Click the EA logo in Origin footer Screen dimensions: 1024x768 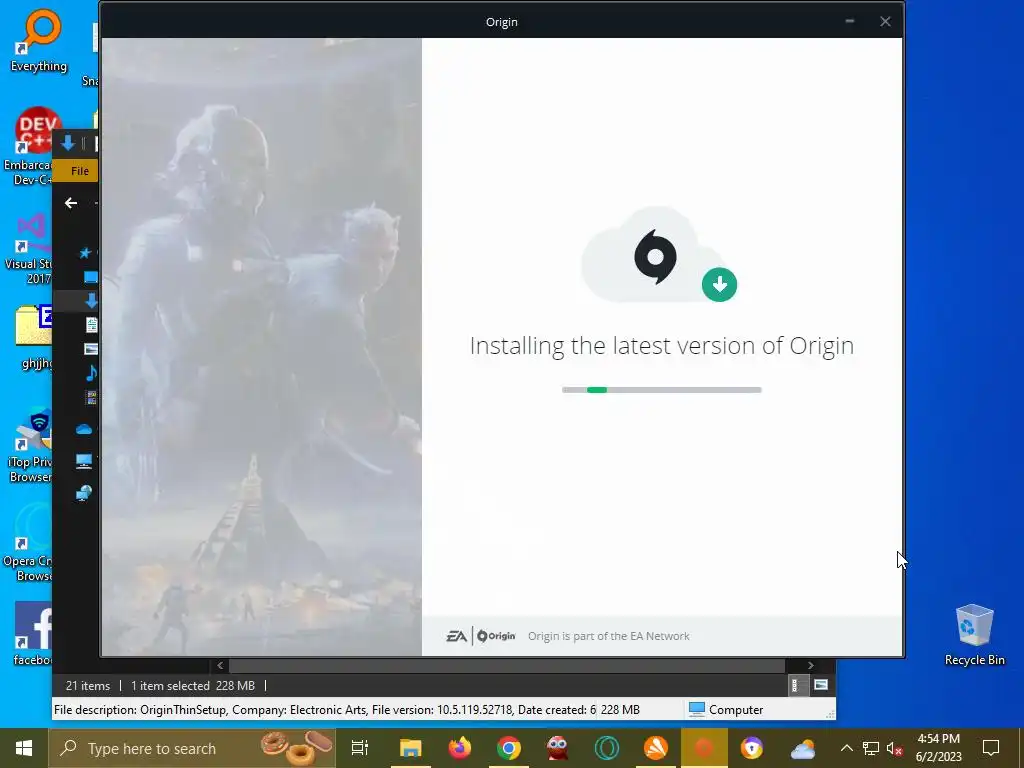(456, 636)
